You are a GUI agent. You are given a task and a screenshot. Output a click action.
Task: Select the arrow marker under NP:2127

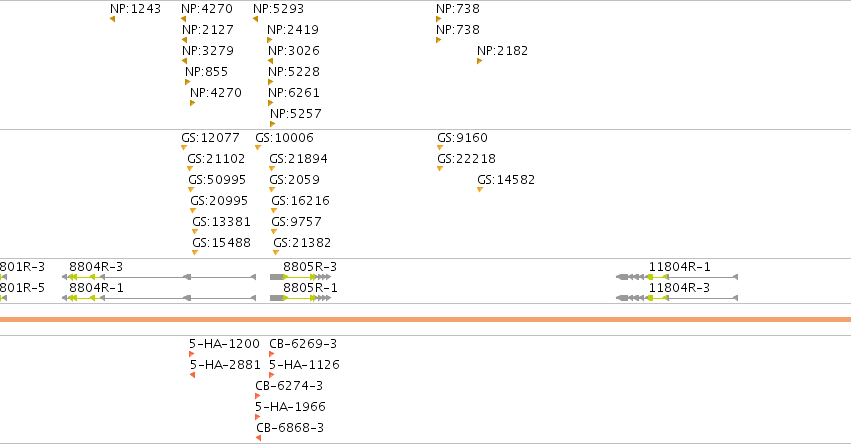tap(185, 40)
